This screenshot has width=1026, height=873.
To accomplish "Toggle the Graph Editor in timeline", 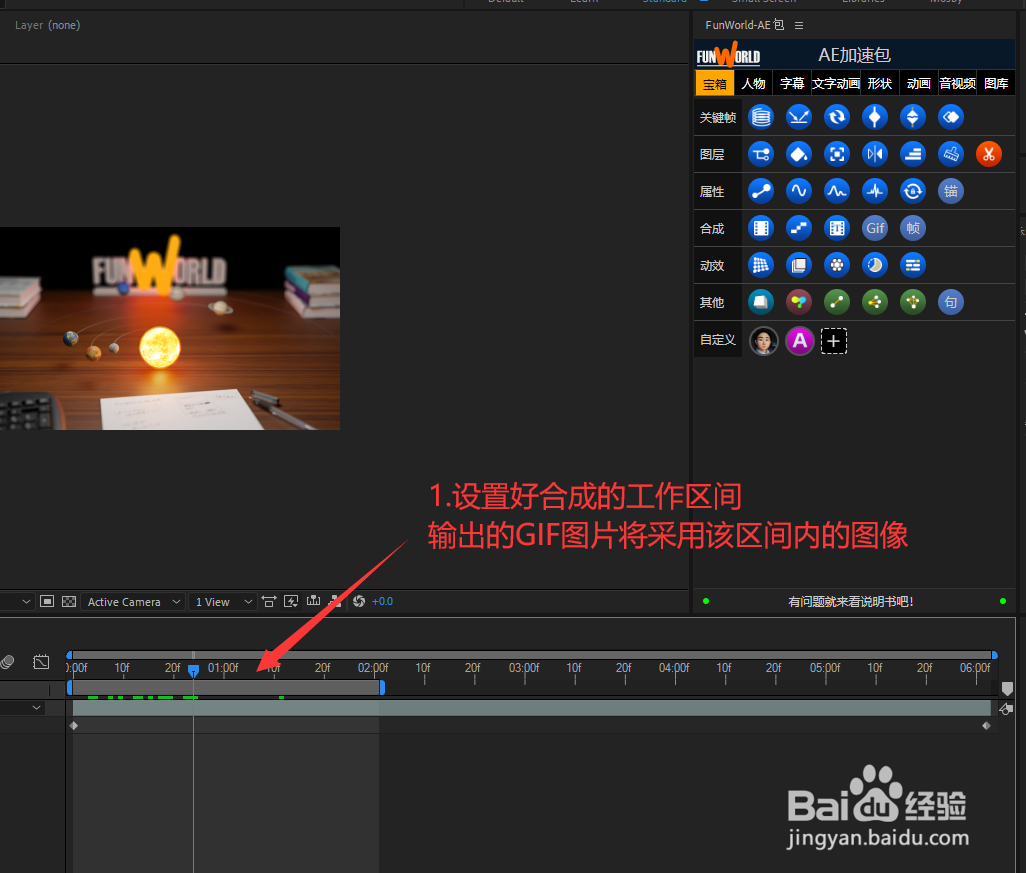I will coord(41,662).
